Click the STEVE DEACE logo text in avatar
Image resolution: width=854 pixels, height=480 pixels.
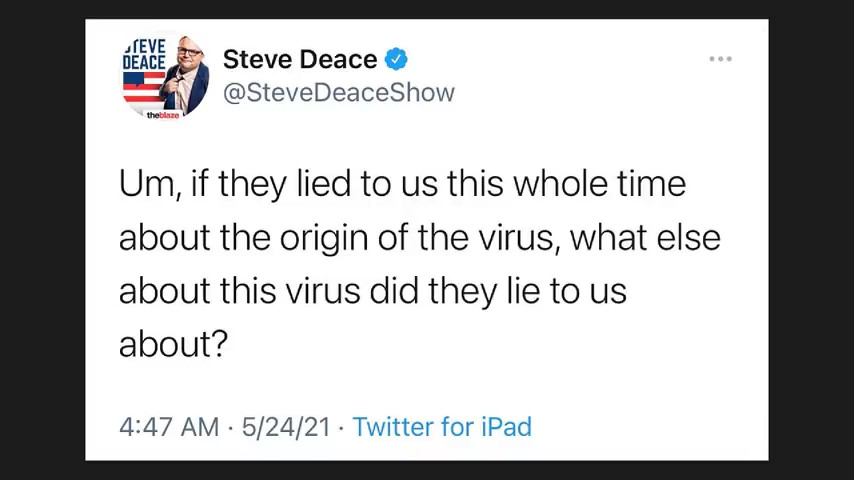(x=144, y=55)
